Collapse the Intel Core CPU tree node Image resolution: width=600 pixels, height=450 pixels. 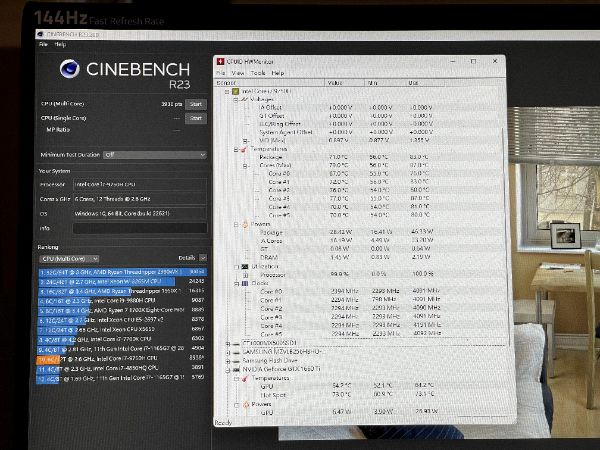pos(227,91)
